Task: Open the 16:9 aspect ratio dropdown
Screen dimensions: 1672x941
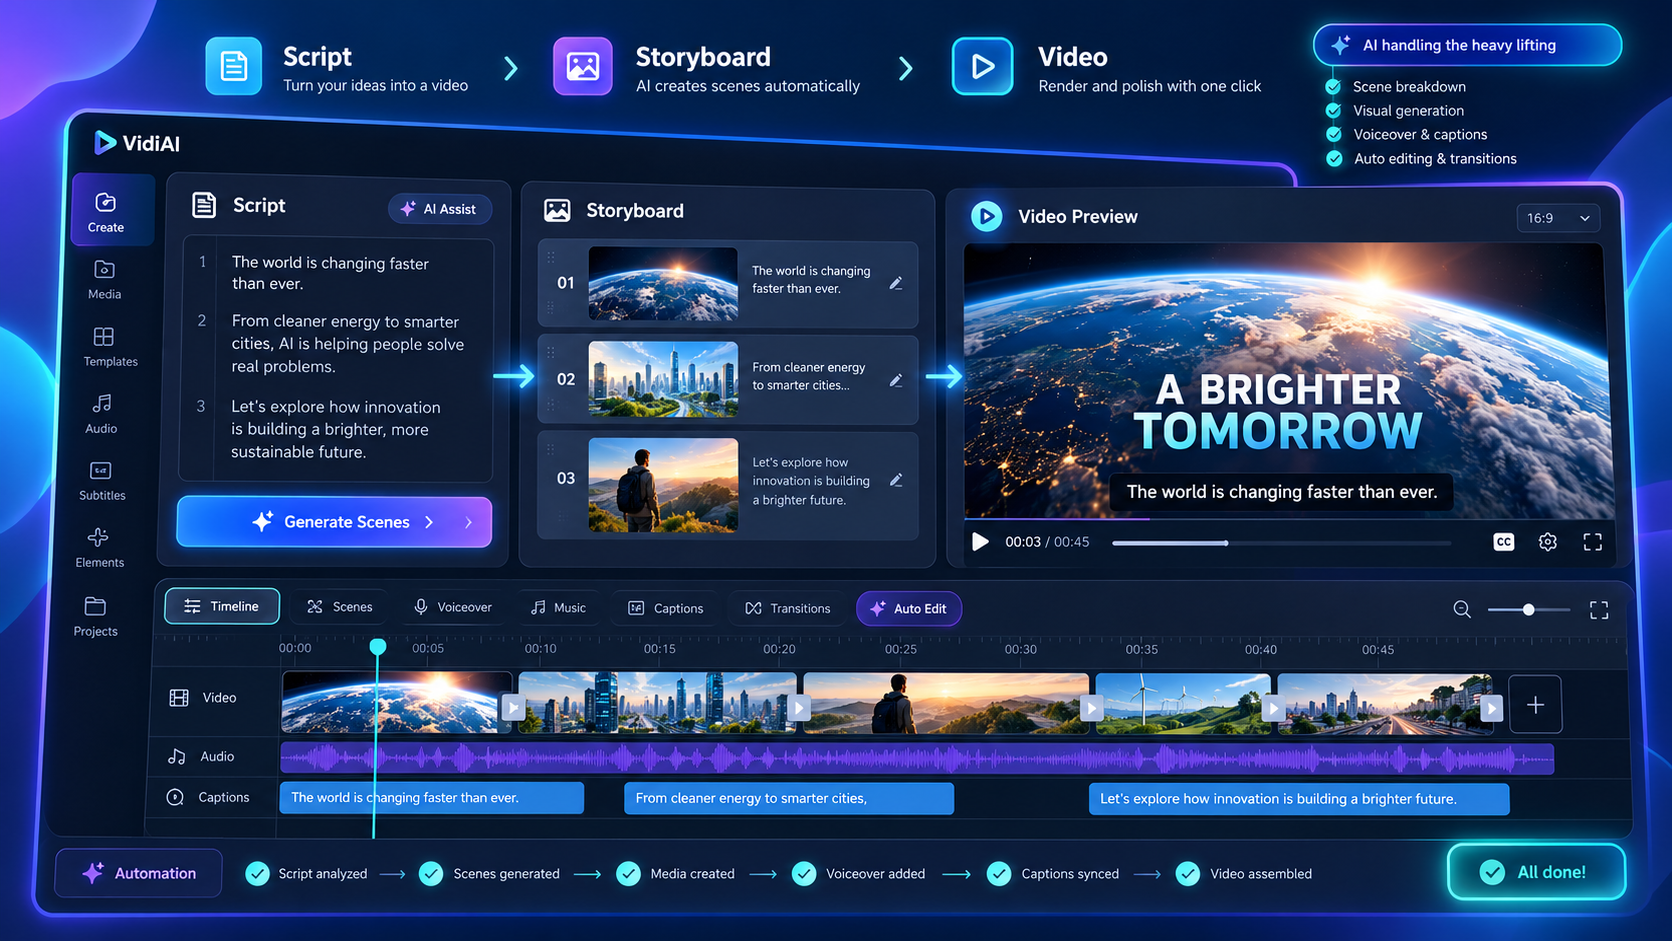Action: click(x=1557, y=218)
